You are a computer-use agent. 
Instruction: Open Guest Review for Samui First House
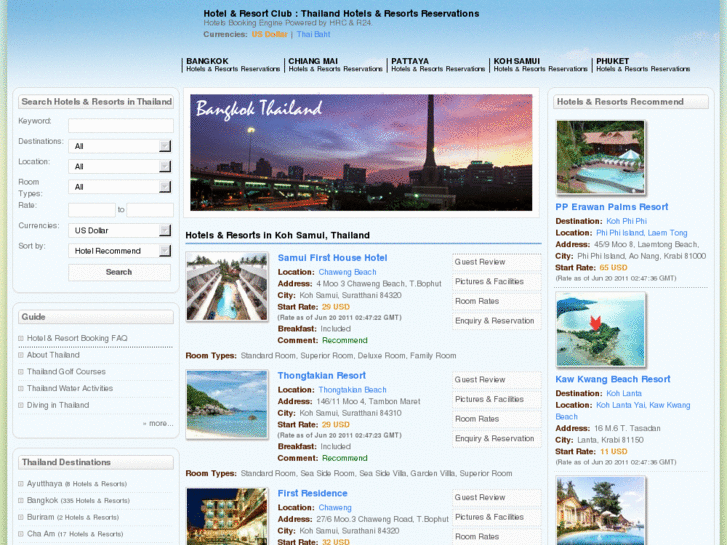[497, 262]
